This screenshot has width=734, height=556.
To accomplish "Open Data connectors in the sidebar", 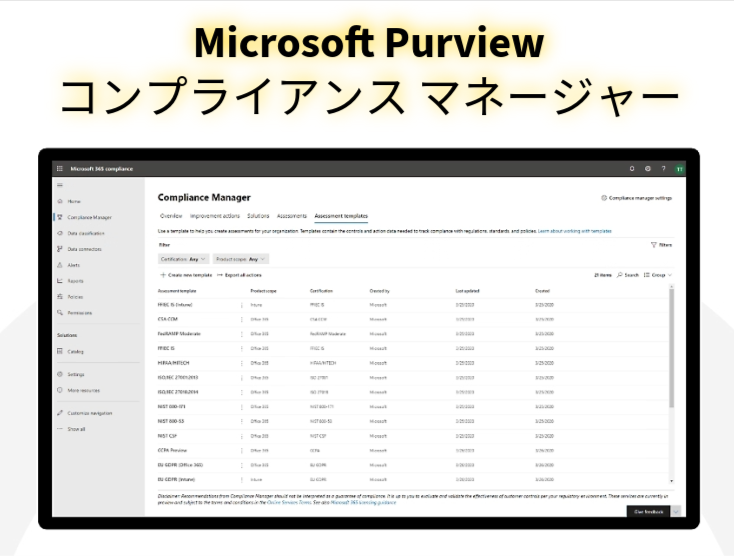I will pyautogui.click(x=84, y=249).
